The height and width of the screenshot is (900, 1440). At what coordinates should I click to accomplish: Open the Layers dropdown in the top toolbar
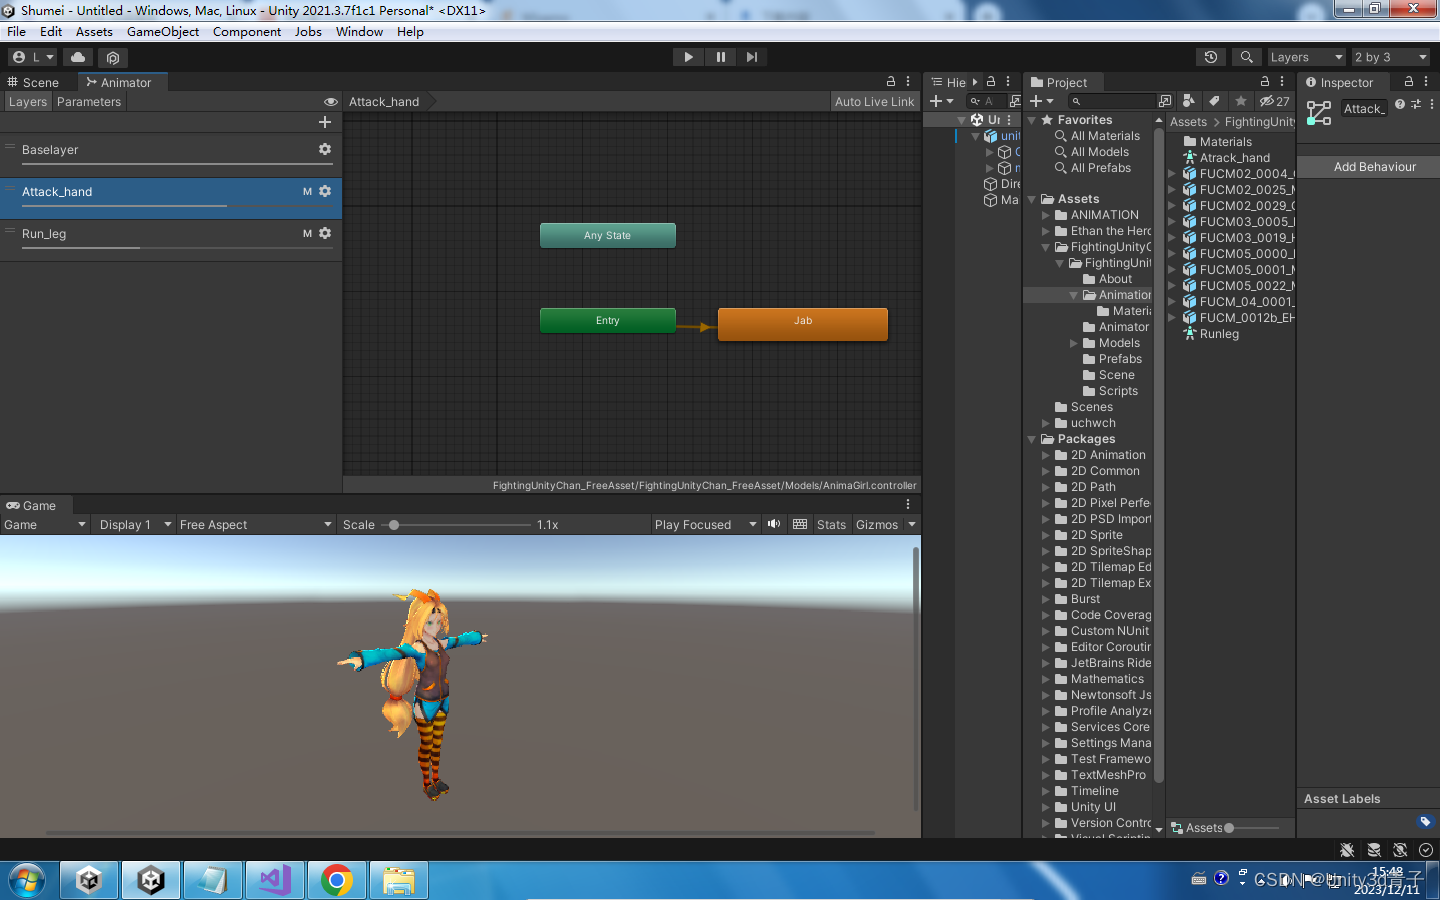coord(1305,57)
